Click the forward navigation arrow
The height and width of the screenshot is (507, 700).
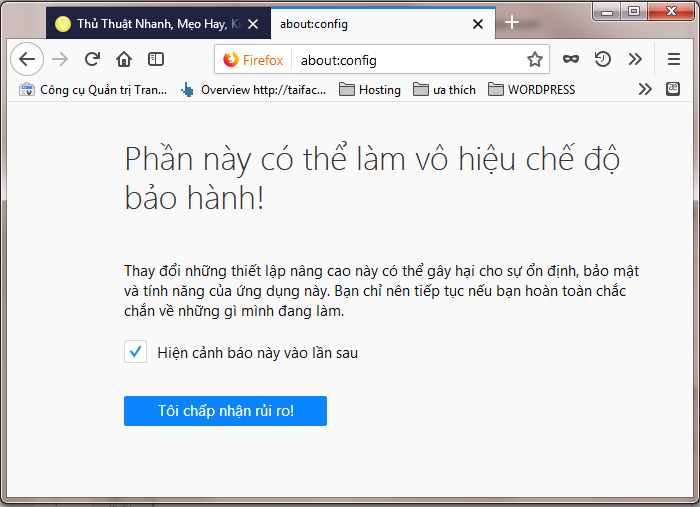60,59
